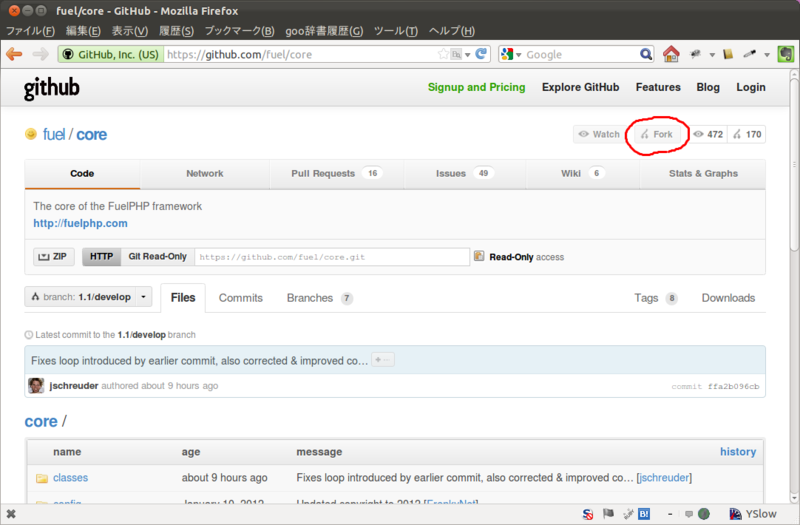
Task: Click in the Google search field
Action: coord(582,55)
